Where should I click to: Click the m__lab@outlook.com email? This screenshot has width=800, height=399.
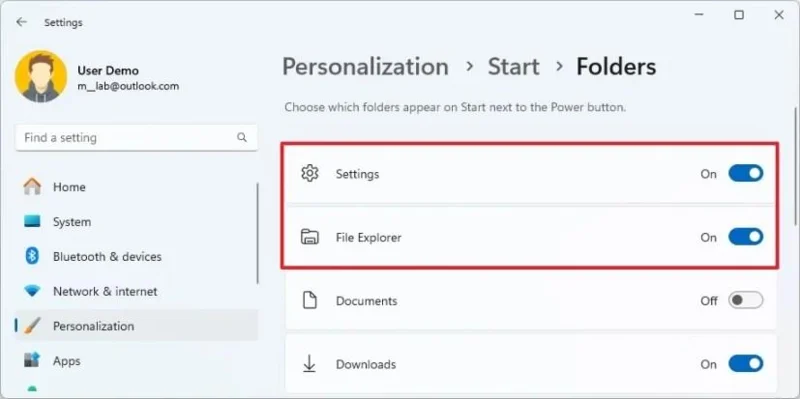tap(128, 86)
